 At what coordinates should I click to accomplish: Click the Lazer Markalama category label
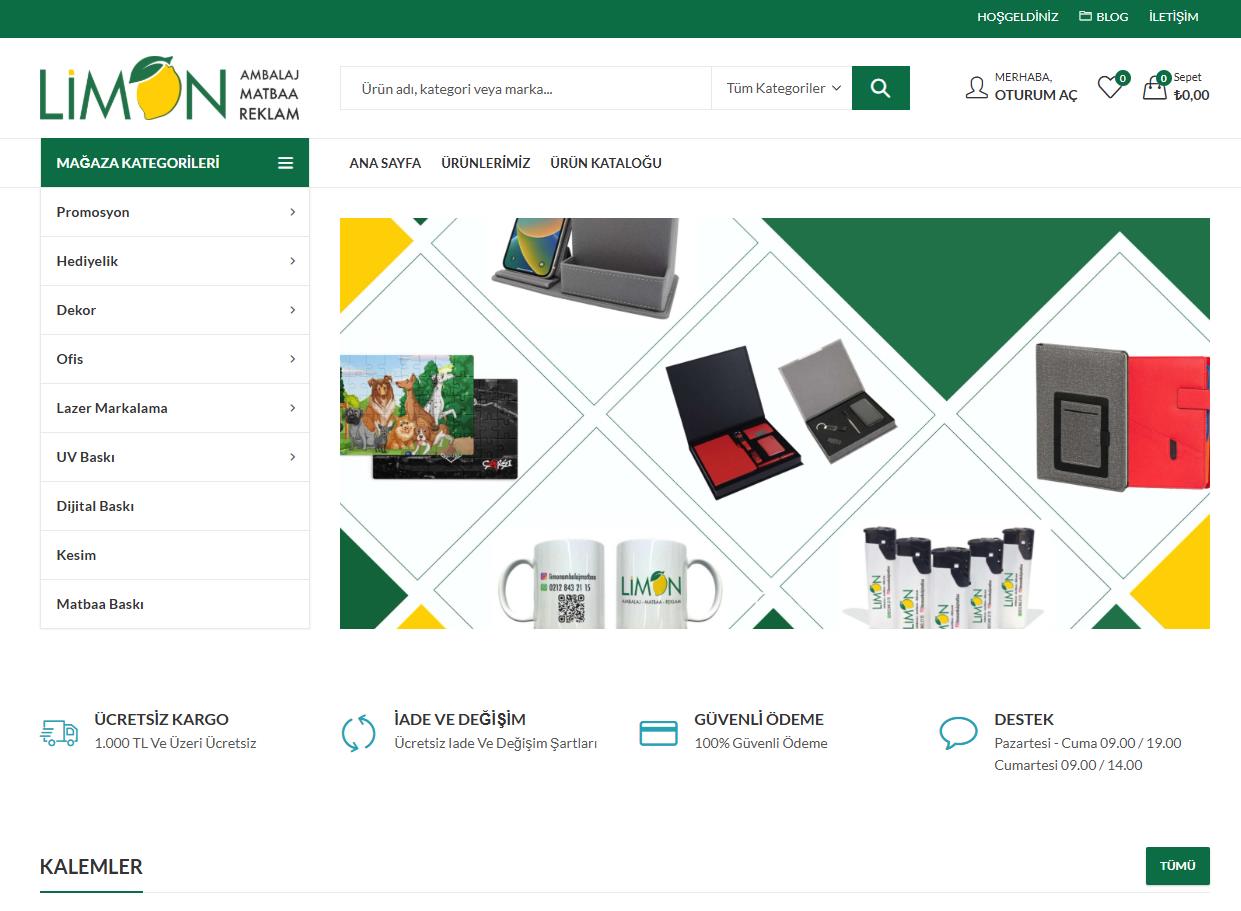112,408
